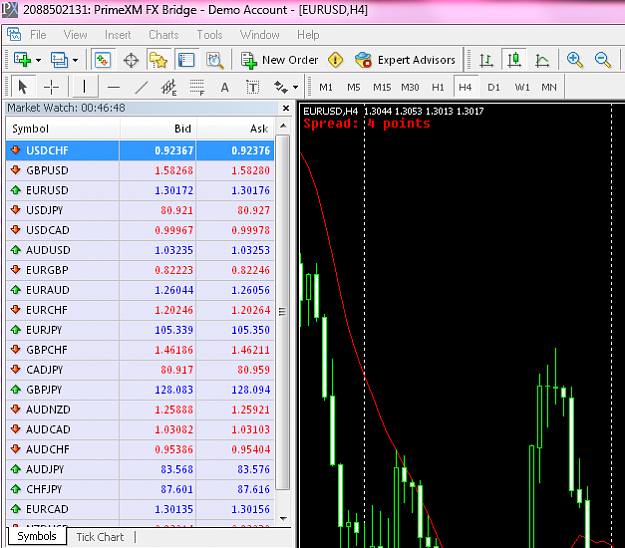
Task: Switch to the Symbols tab
Action: (x=37, y=536)
